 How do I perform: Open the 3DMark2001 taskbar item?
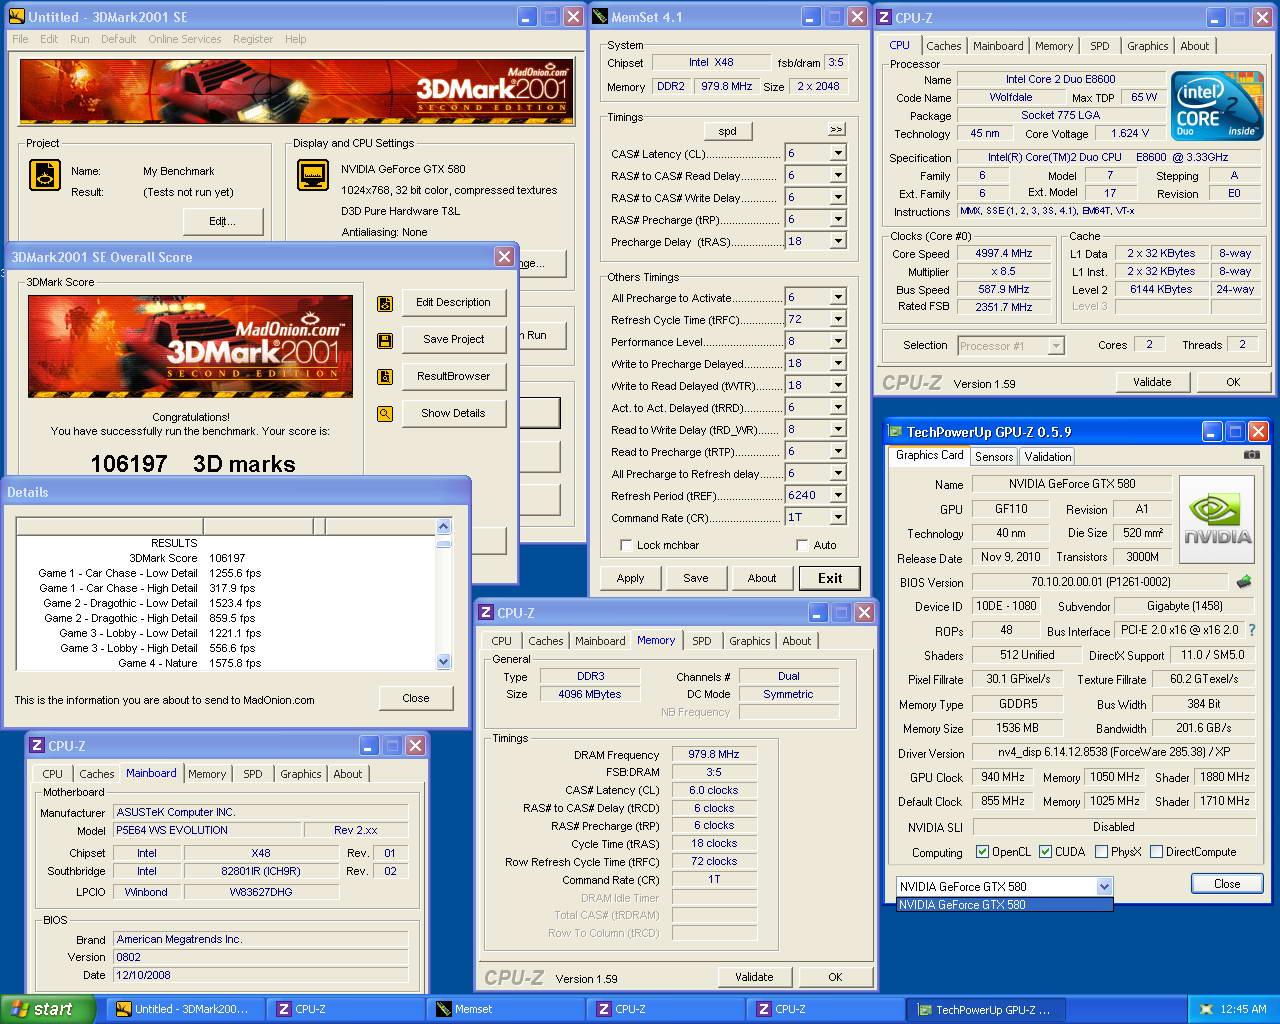tap(185, 1009)
